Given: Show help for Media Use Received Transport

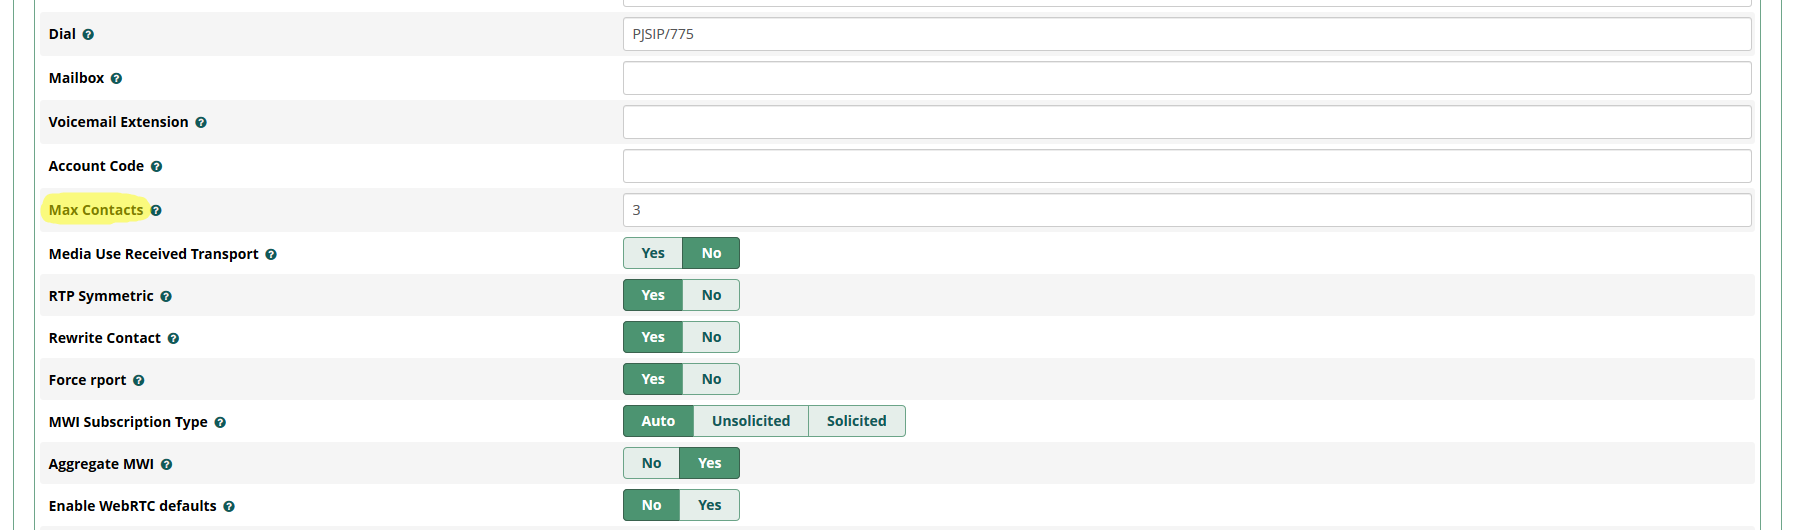Looking at the screenshot, I should click(271, 255).
